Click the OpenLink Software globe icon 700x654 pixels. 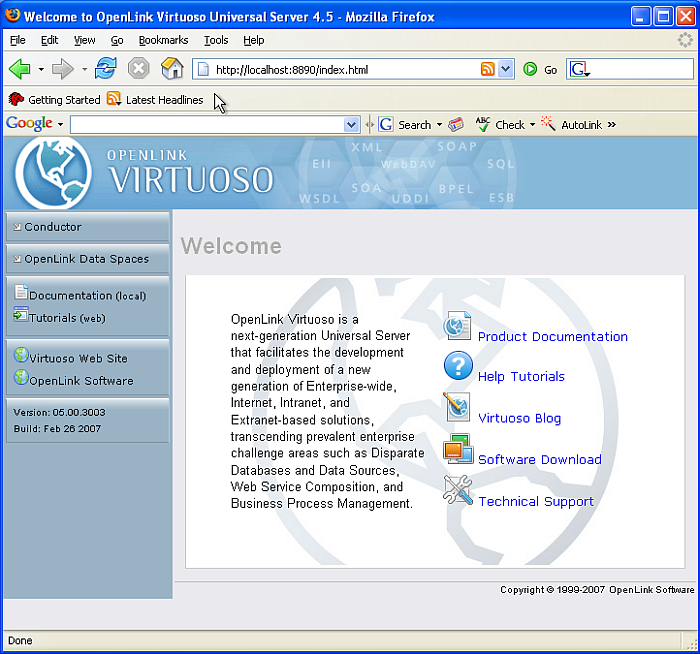coord(21,377)
